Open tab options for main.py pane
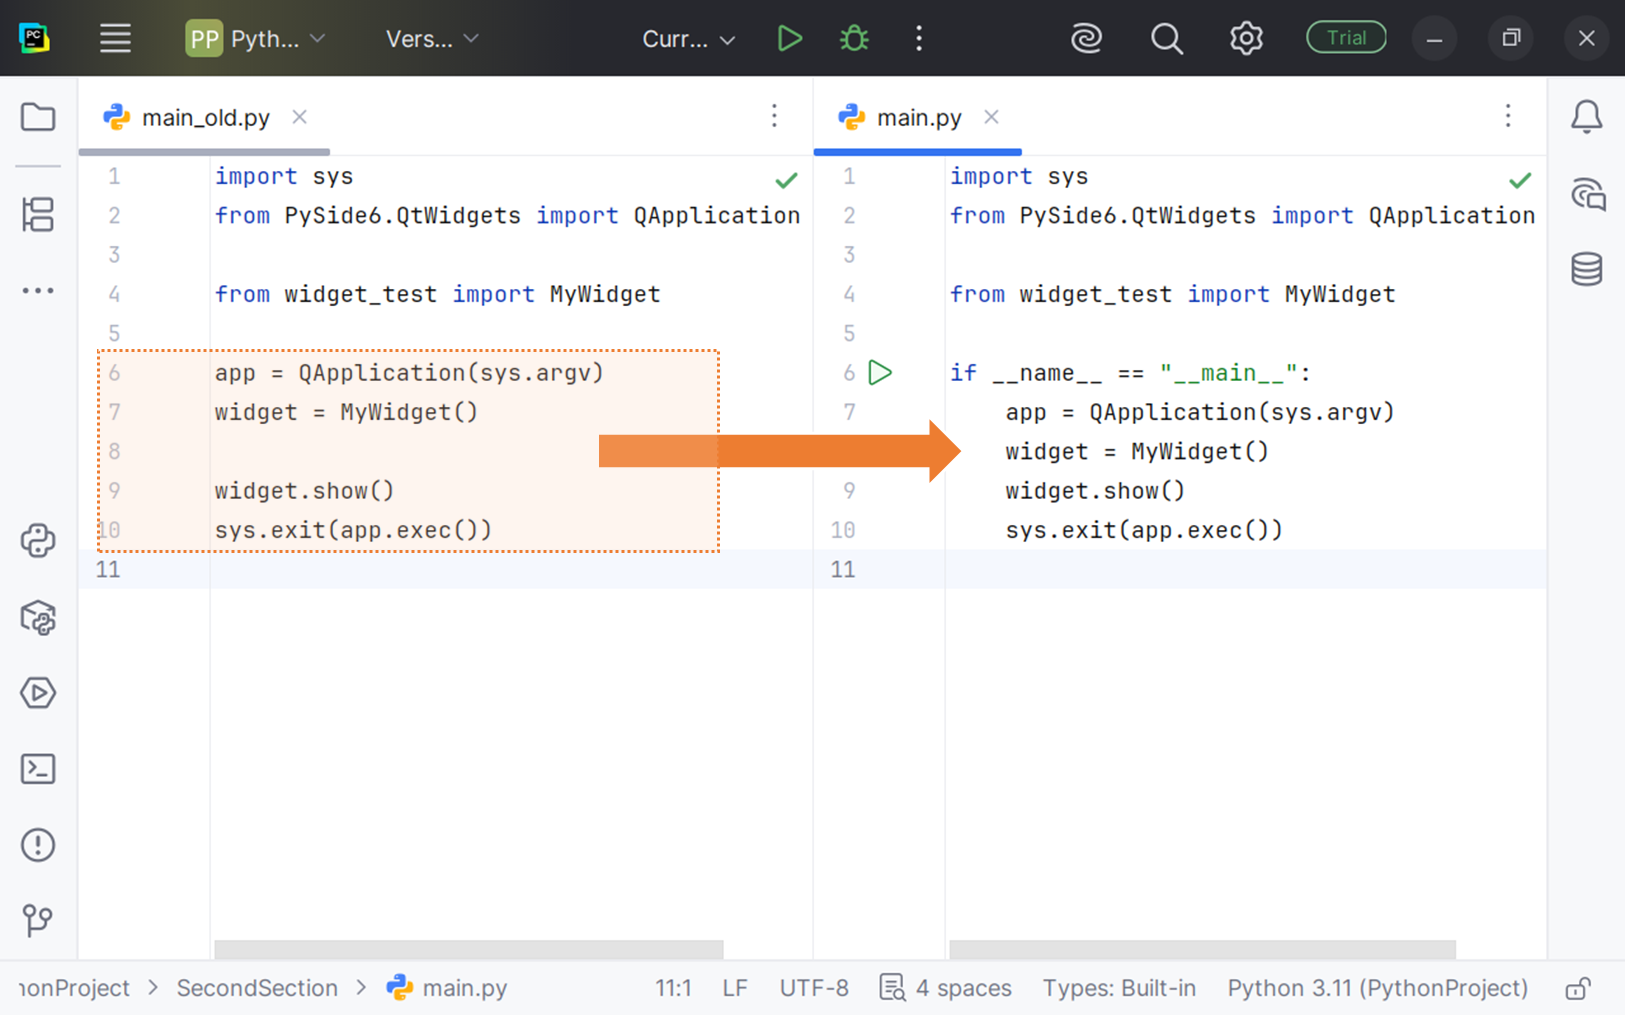Viewport: 1625px width, 1015px height. [x=1508, y=116]
